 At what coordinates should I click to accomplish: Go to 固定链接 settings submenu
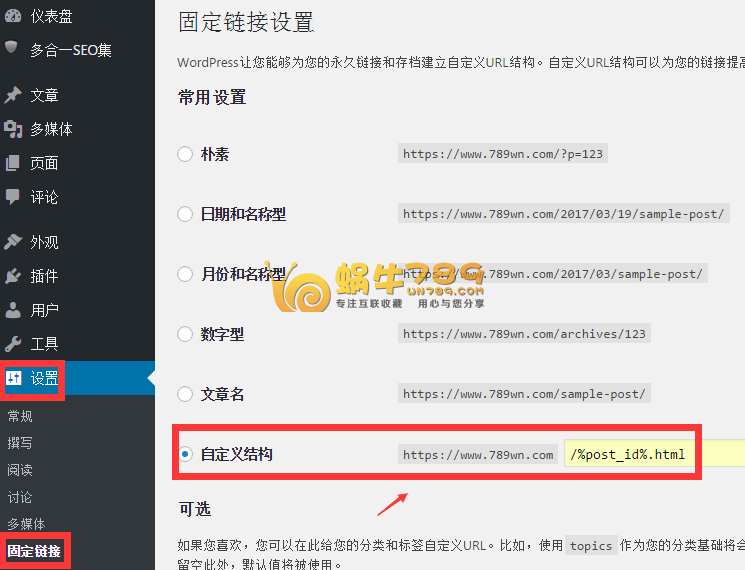click(34, 551)
